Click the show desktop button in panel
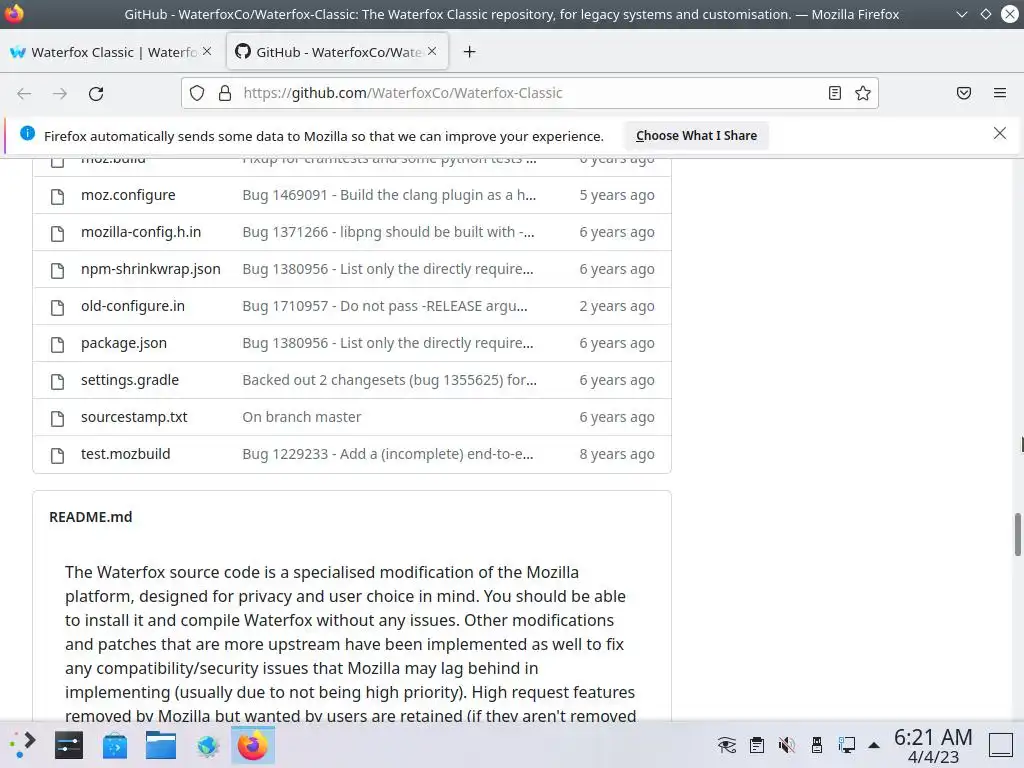Image resolution: width=1024 pixels, height=768 pixels. click(x=1001, y=745)
